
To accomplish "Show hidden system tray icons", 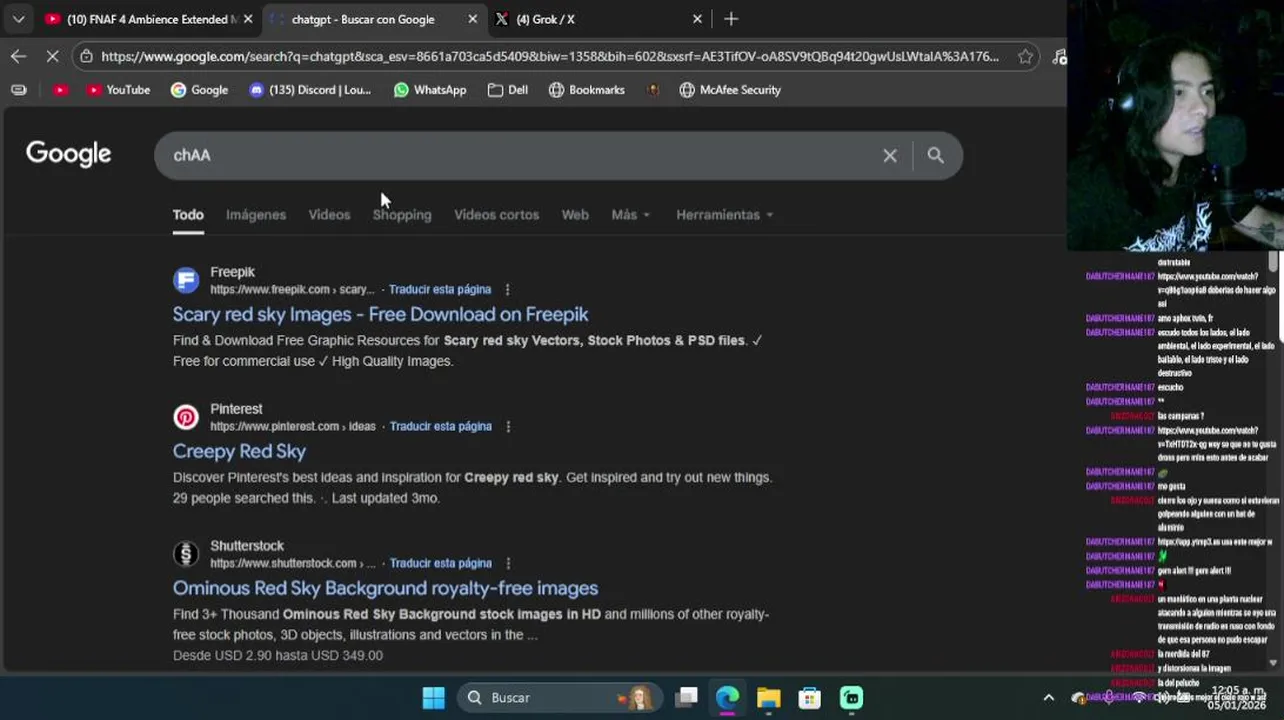I will coord(1048,698).
